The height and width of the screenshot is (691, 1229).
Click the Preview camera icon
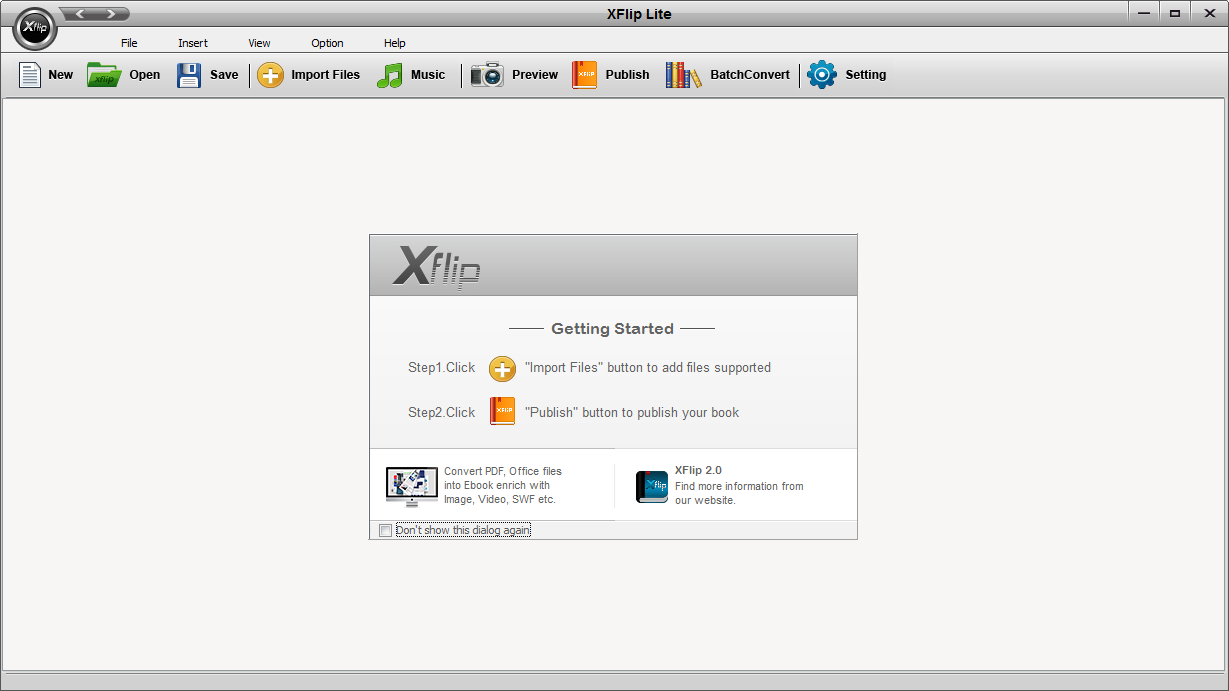click(x=487, y=75)
